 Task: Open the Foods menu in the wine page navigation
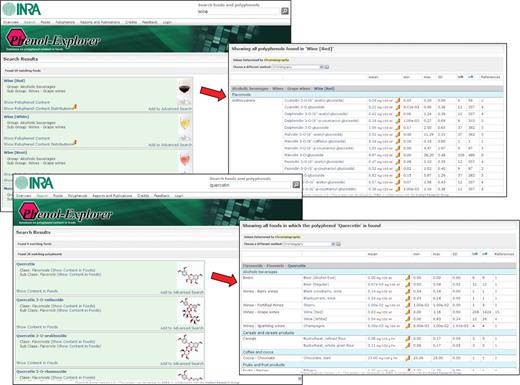pyautogui.click(x=45, y=22)
